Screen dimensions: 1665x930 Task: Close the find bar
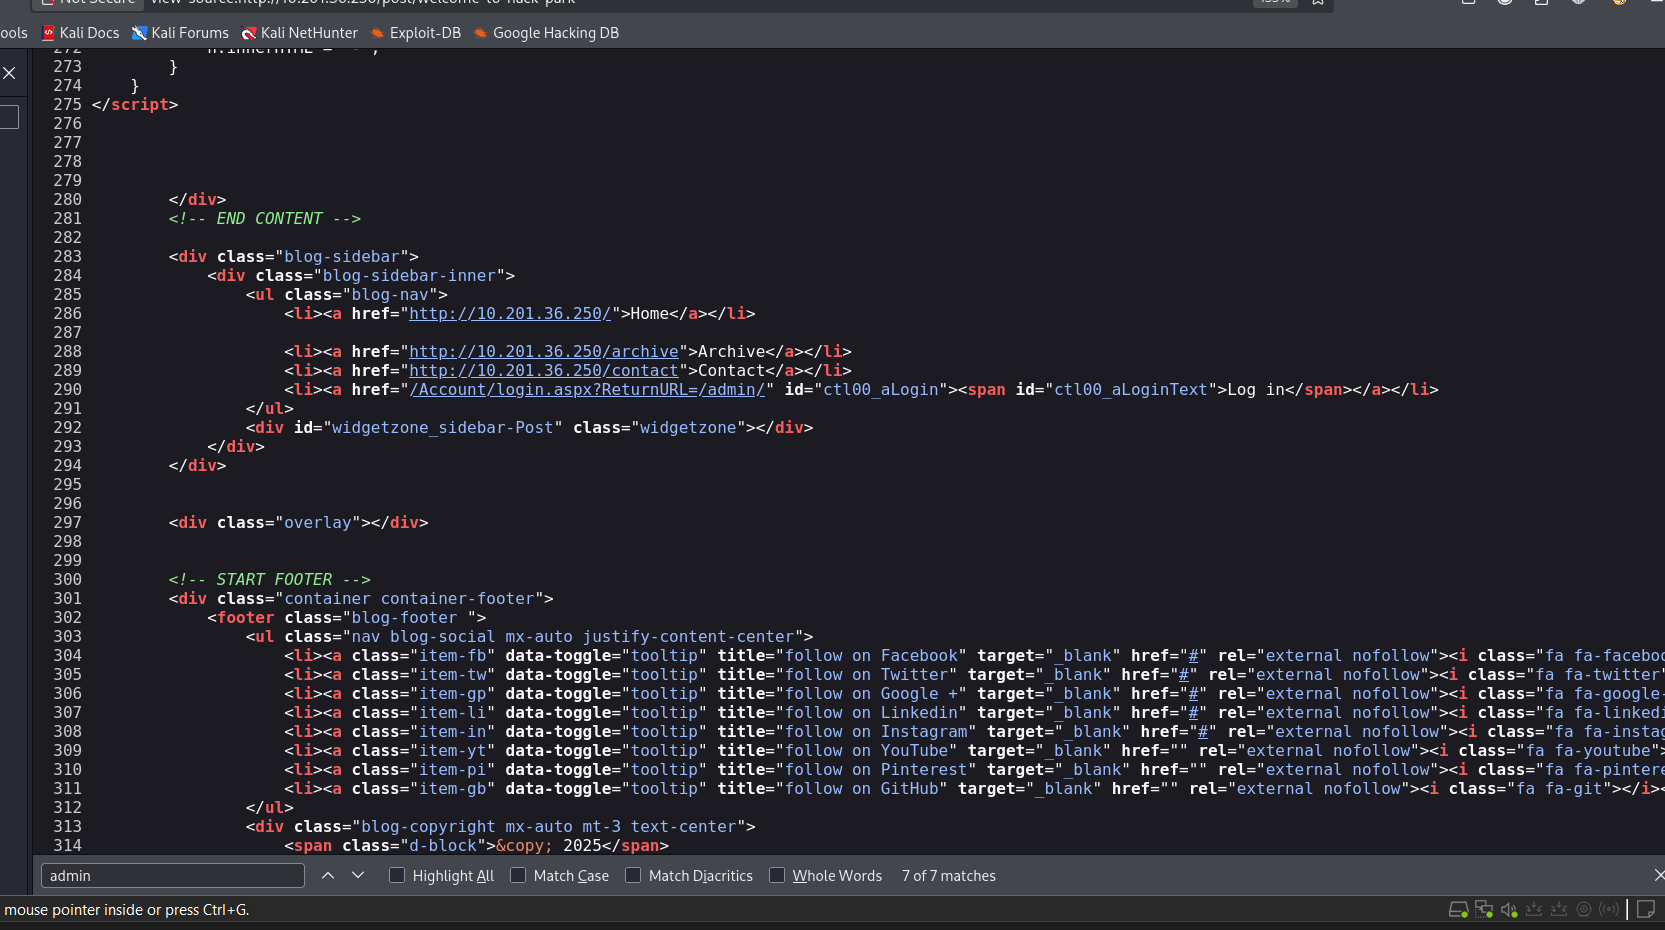pos(1658,875)
